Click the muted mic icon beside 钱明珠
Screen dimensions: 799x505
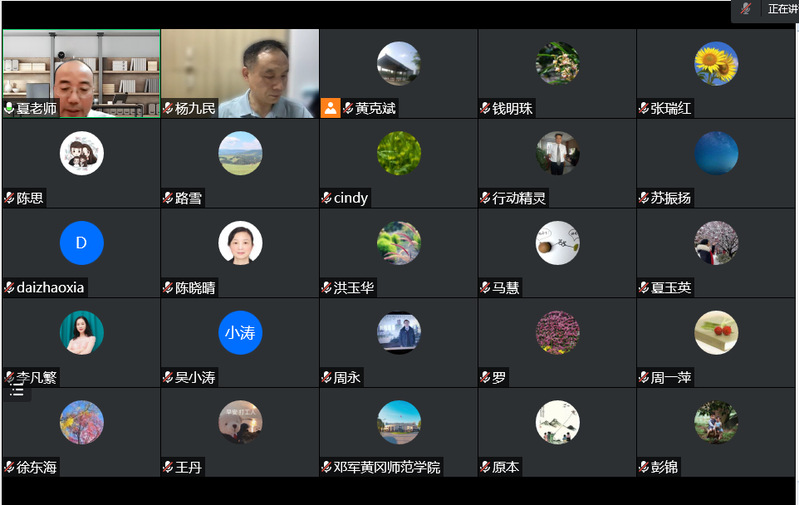click(x=486, y=108)
